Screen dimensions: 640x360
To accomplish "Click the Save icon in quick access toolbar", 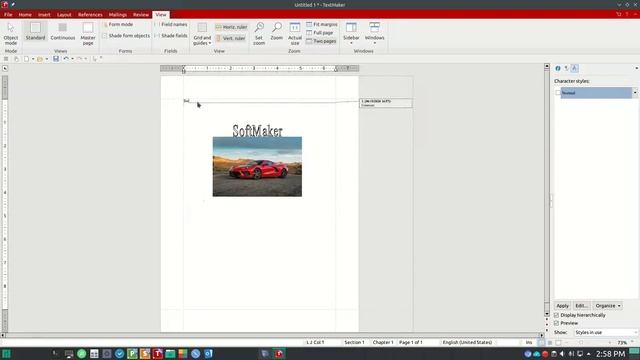I will [56, 59].
